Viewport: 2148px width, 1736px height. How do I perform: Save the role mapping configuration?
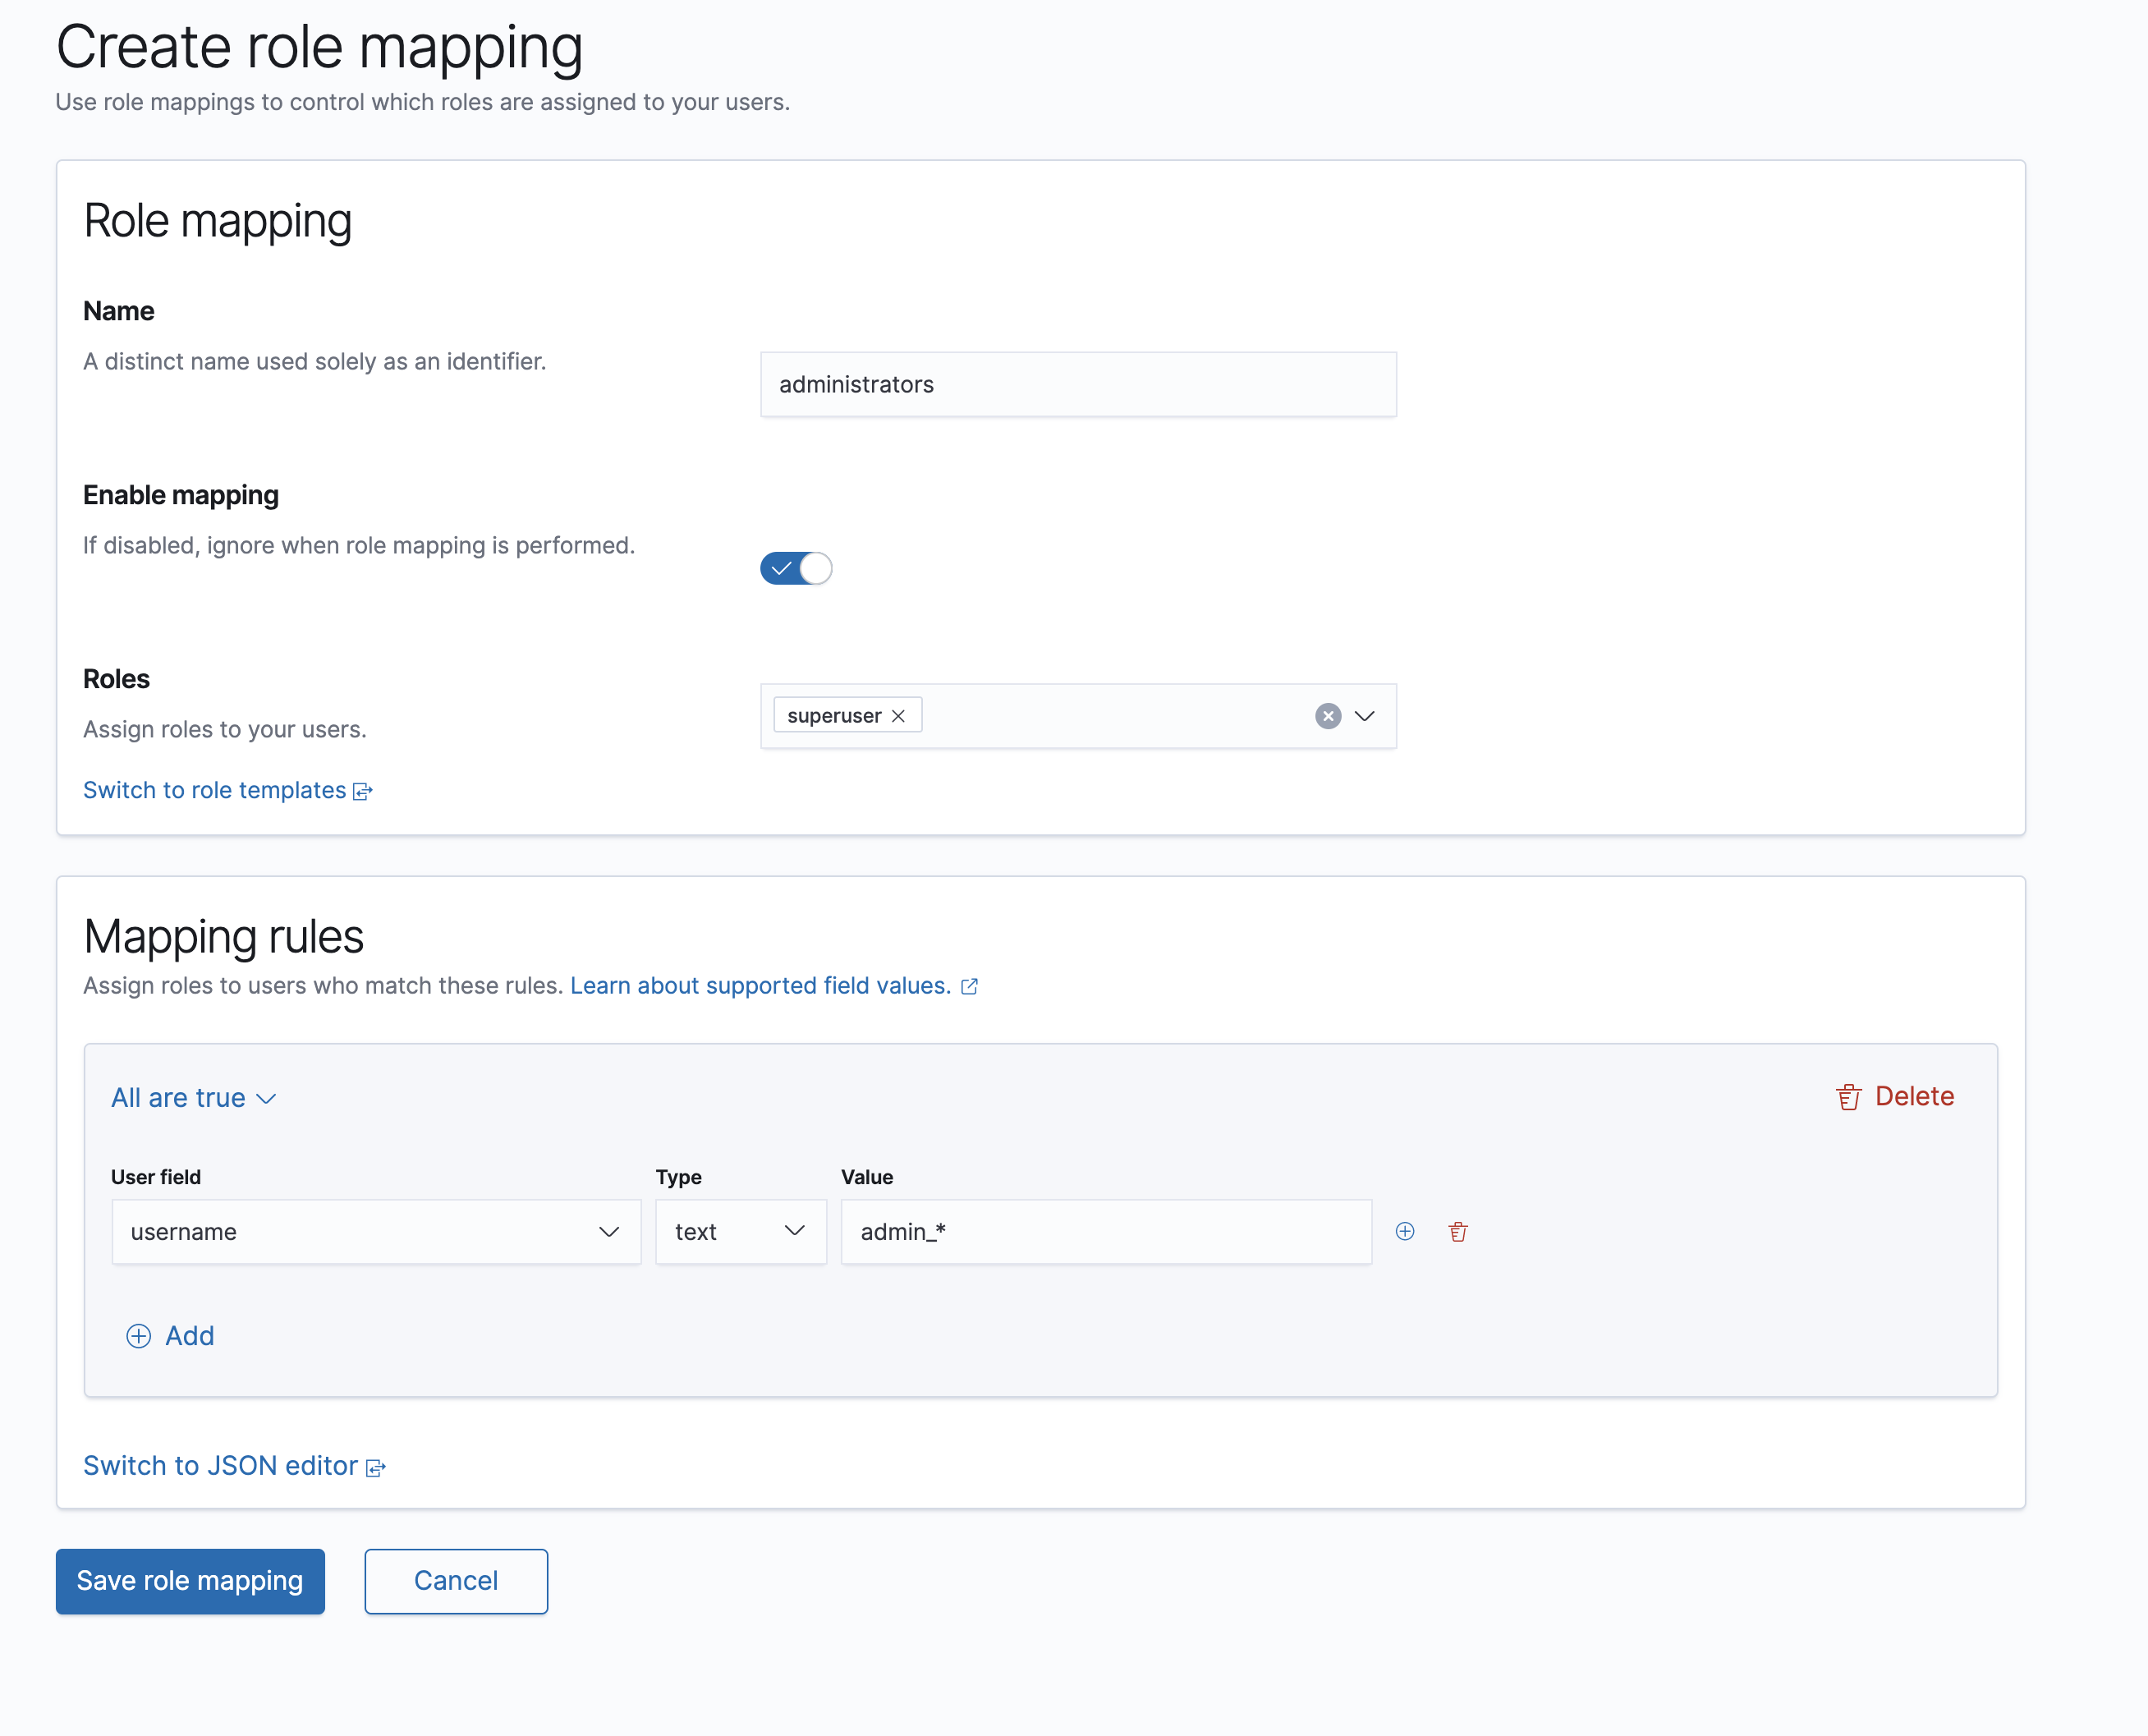click(x=191, y=1580)
